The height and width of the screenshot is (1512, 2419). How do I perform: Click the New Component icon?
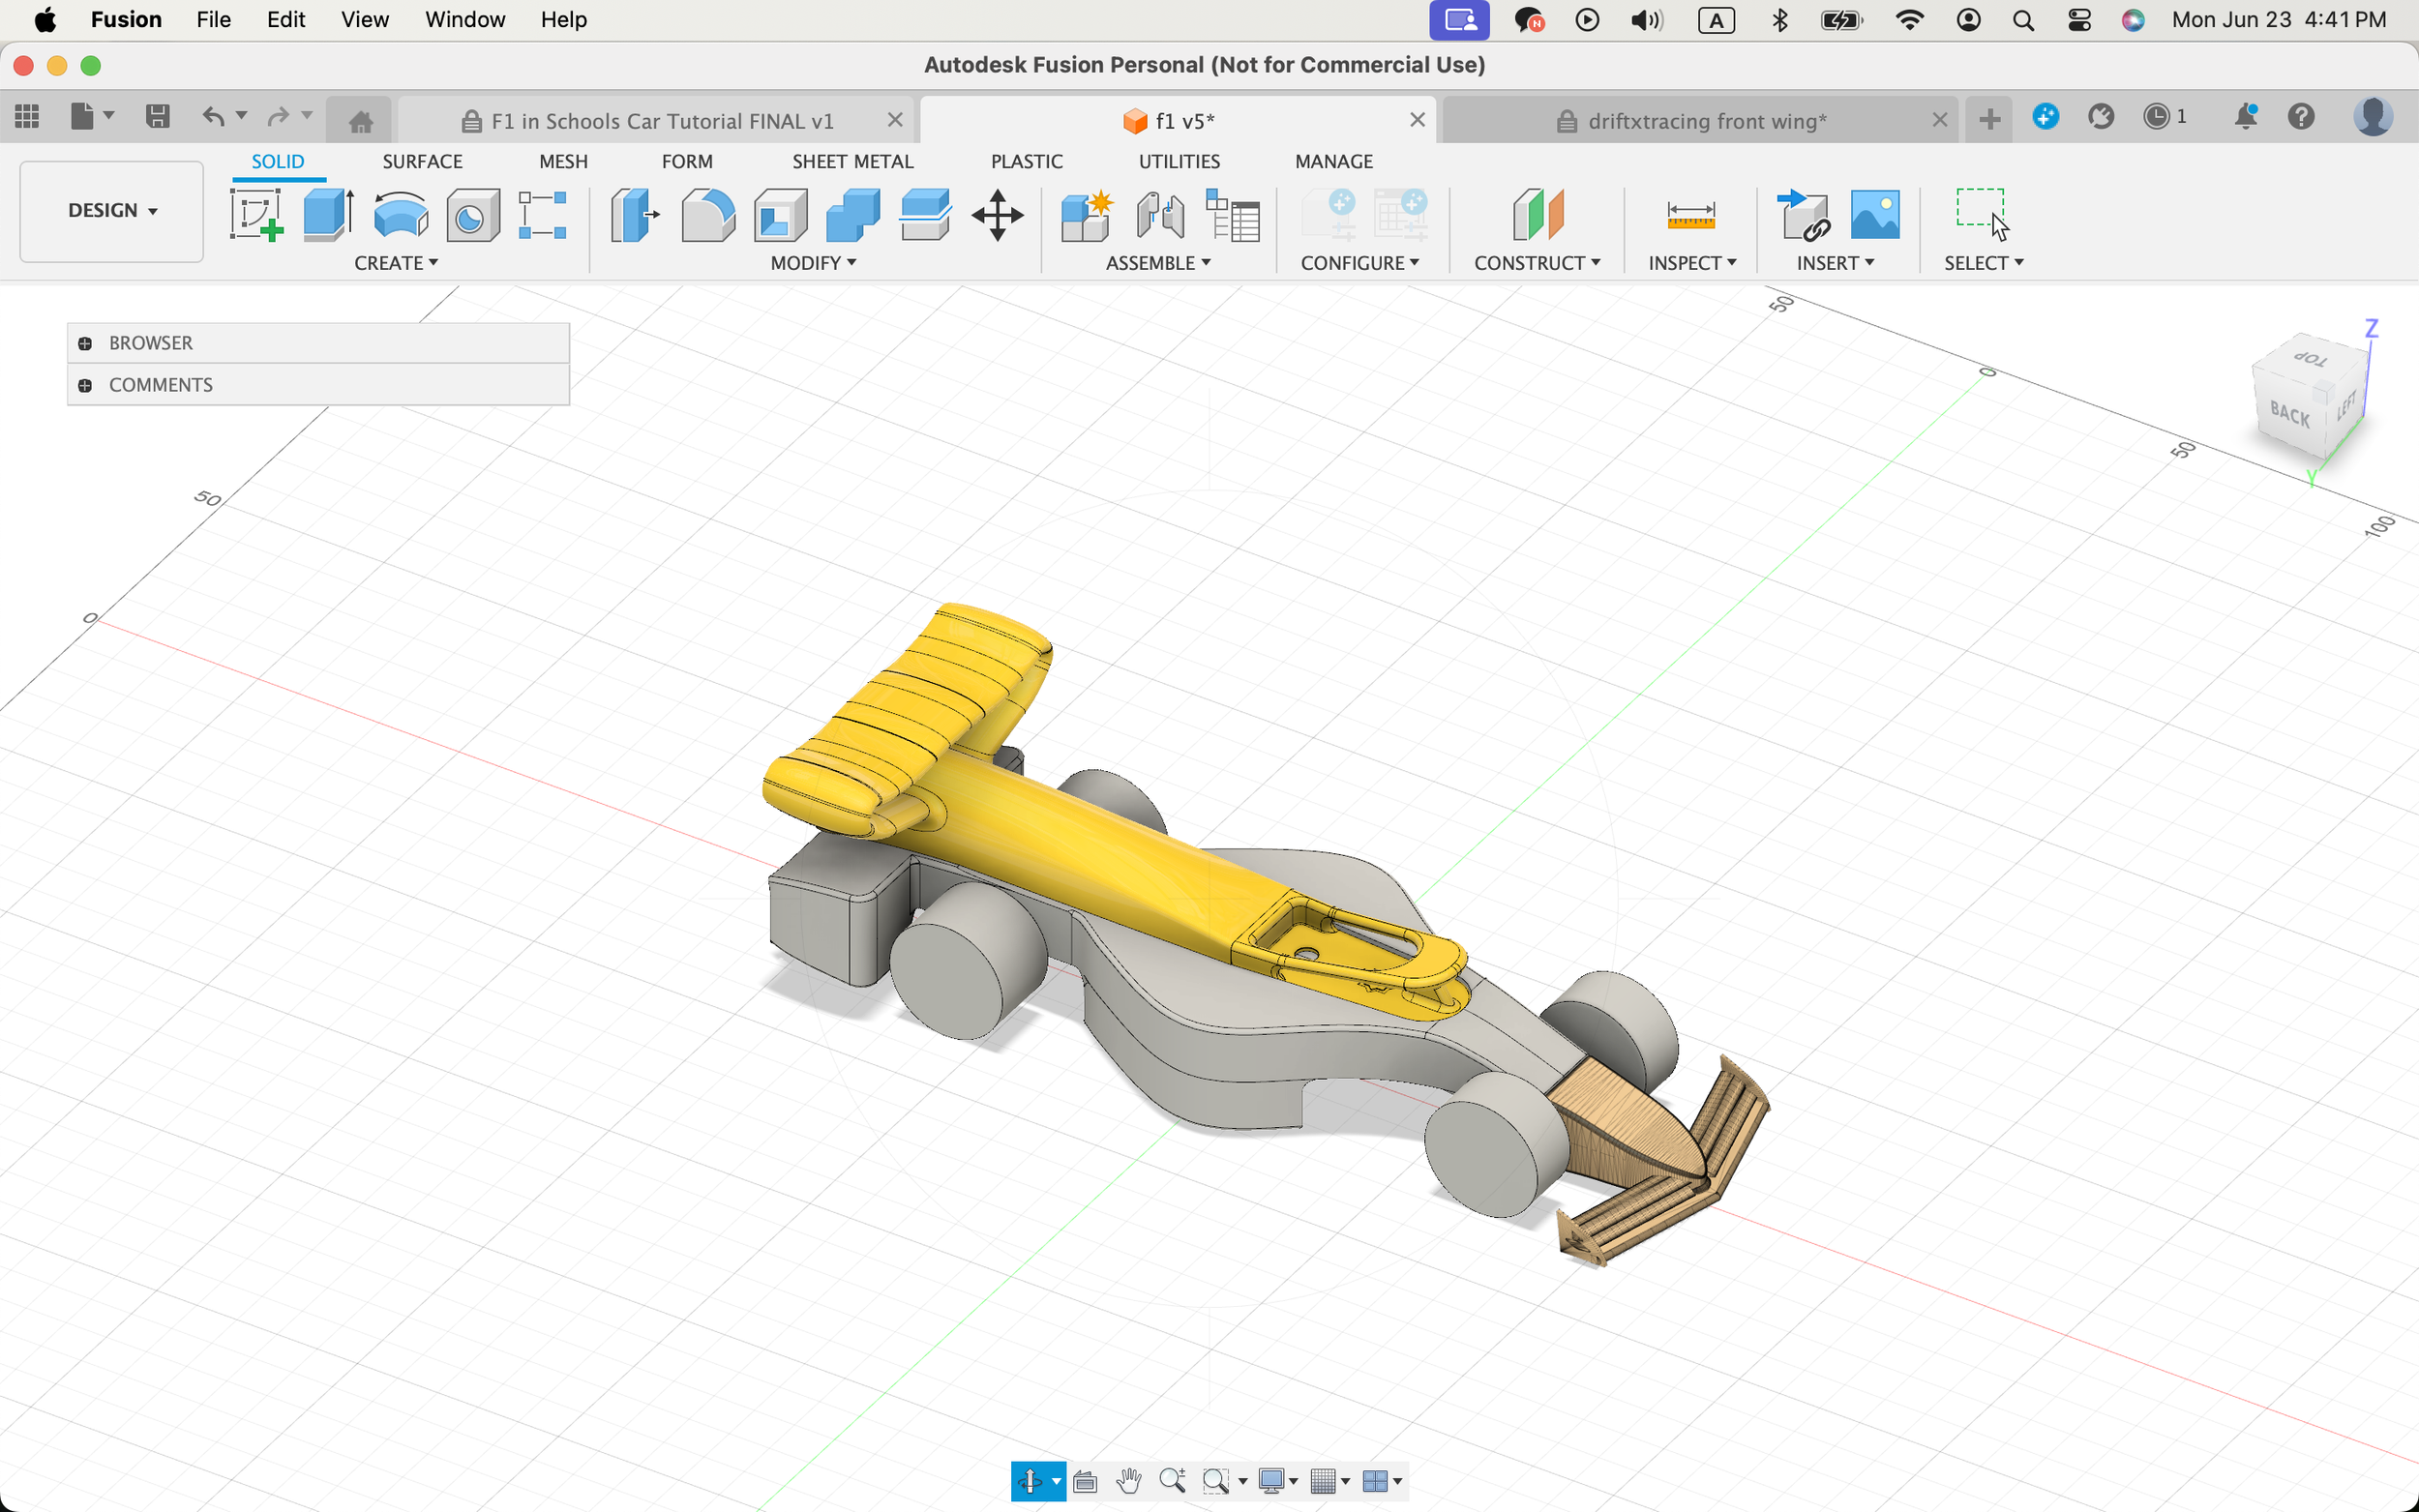coord(1088,215)
